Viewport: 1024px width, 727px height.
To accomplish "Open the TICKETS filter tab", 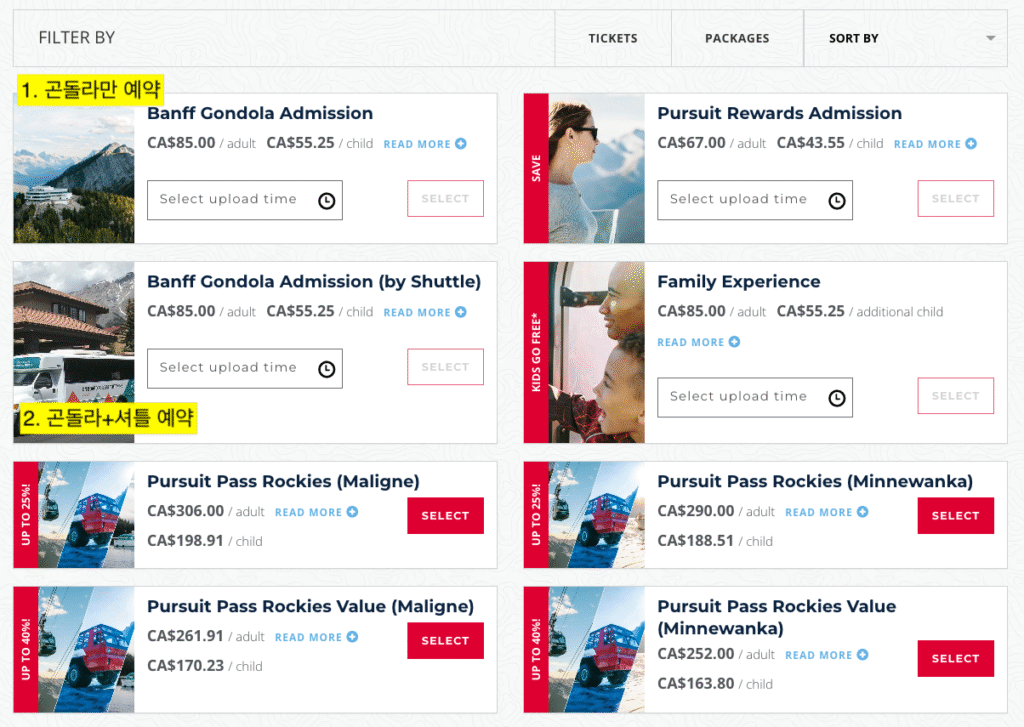I will click(x=613, y=38).
